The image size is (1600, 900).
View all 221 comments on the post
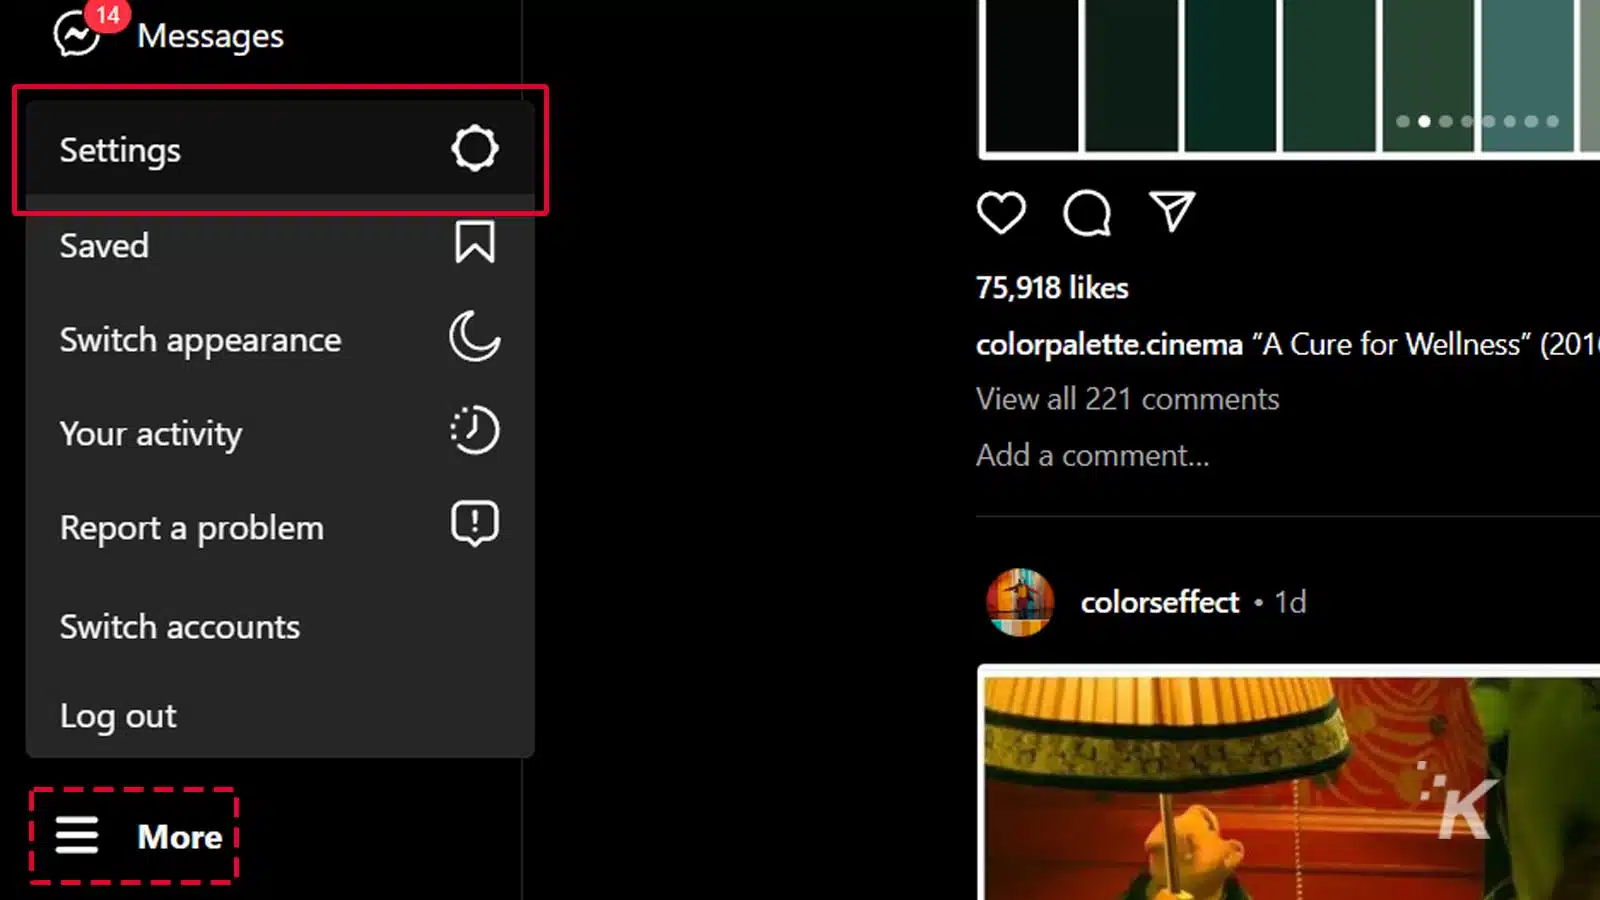pyautogui.click(x=1127, y=398)
